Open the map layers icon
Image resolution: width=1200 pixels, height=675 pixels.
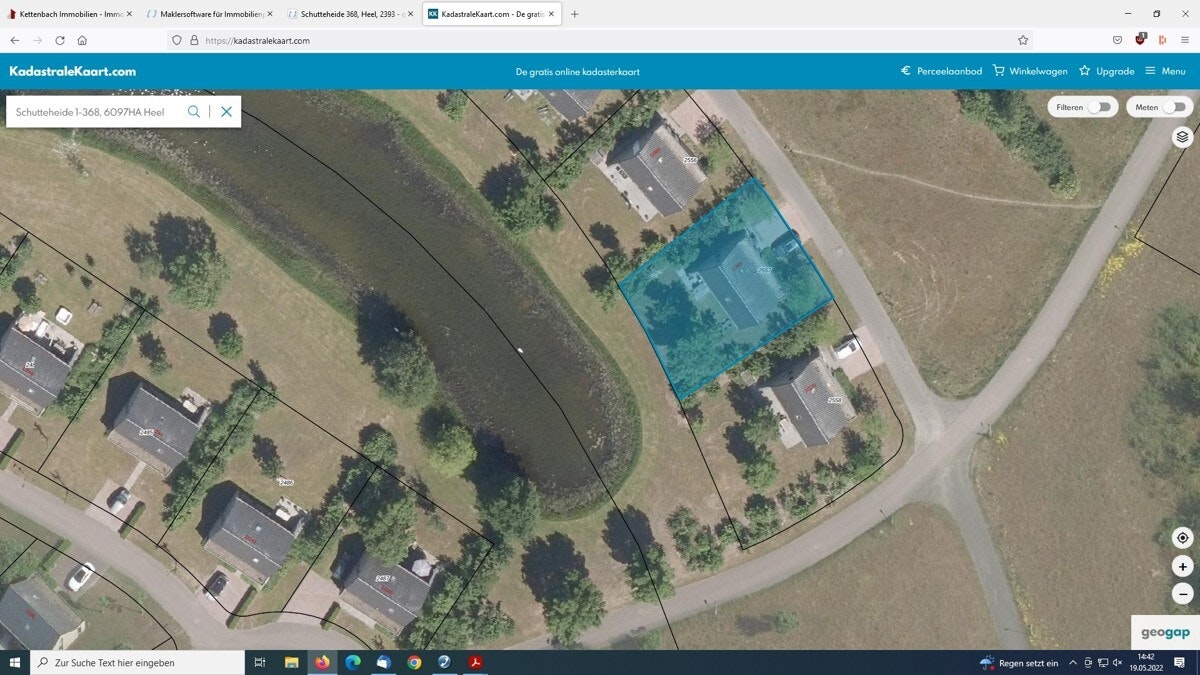click(1182, 137)
